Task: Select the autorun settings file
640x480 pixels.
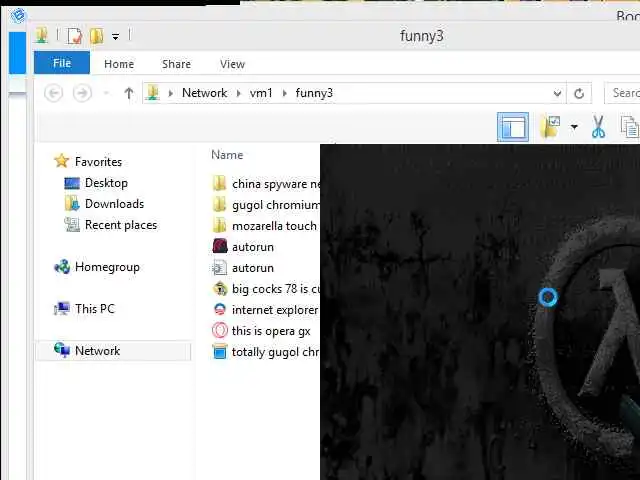Action: click(x=243, y=268)
